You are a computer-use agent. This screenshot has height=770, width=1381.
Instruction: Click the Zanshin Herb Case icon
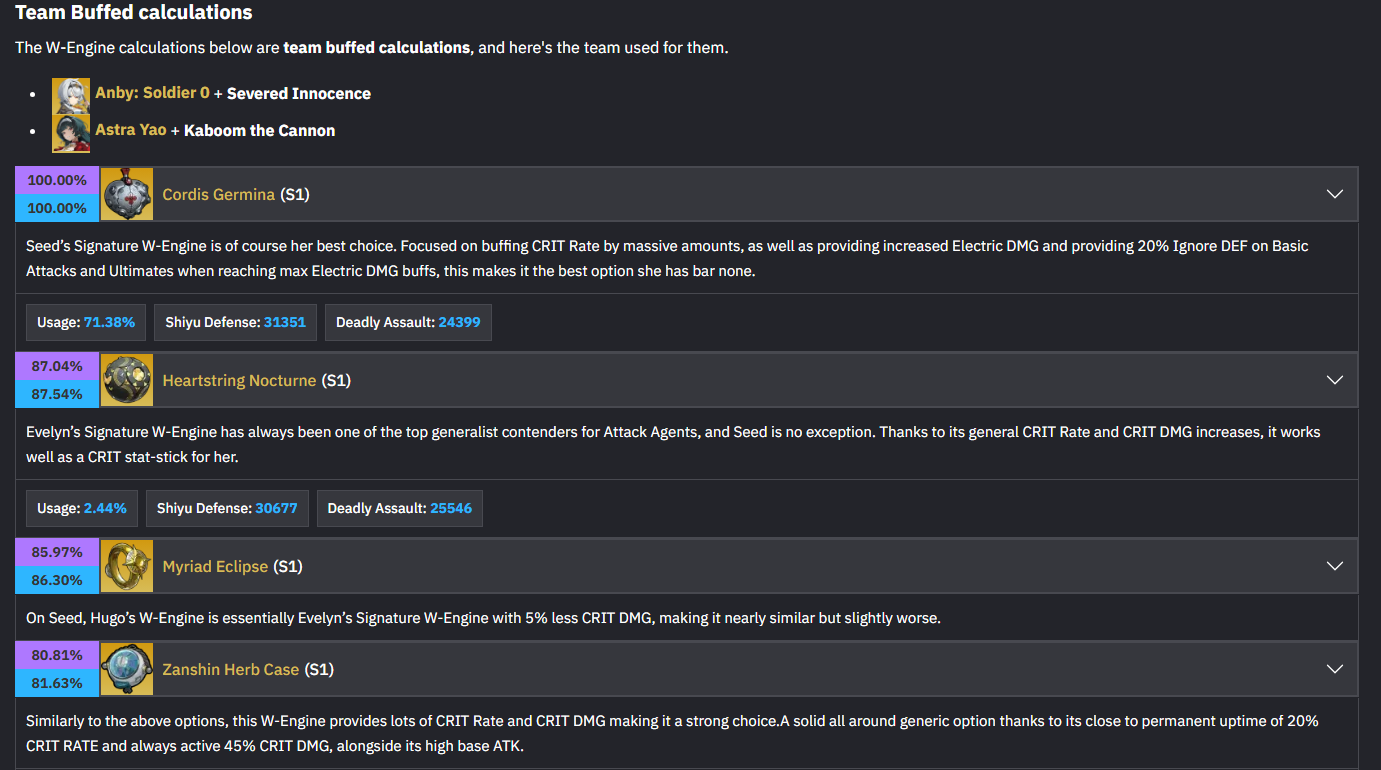(x=127, y=669)
